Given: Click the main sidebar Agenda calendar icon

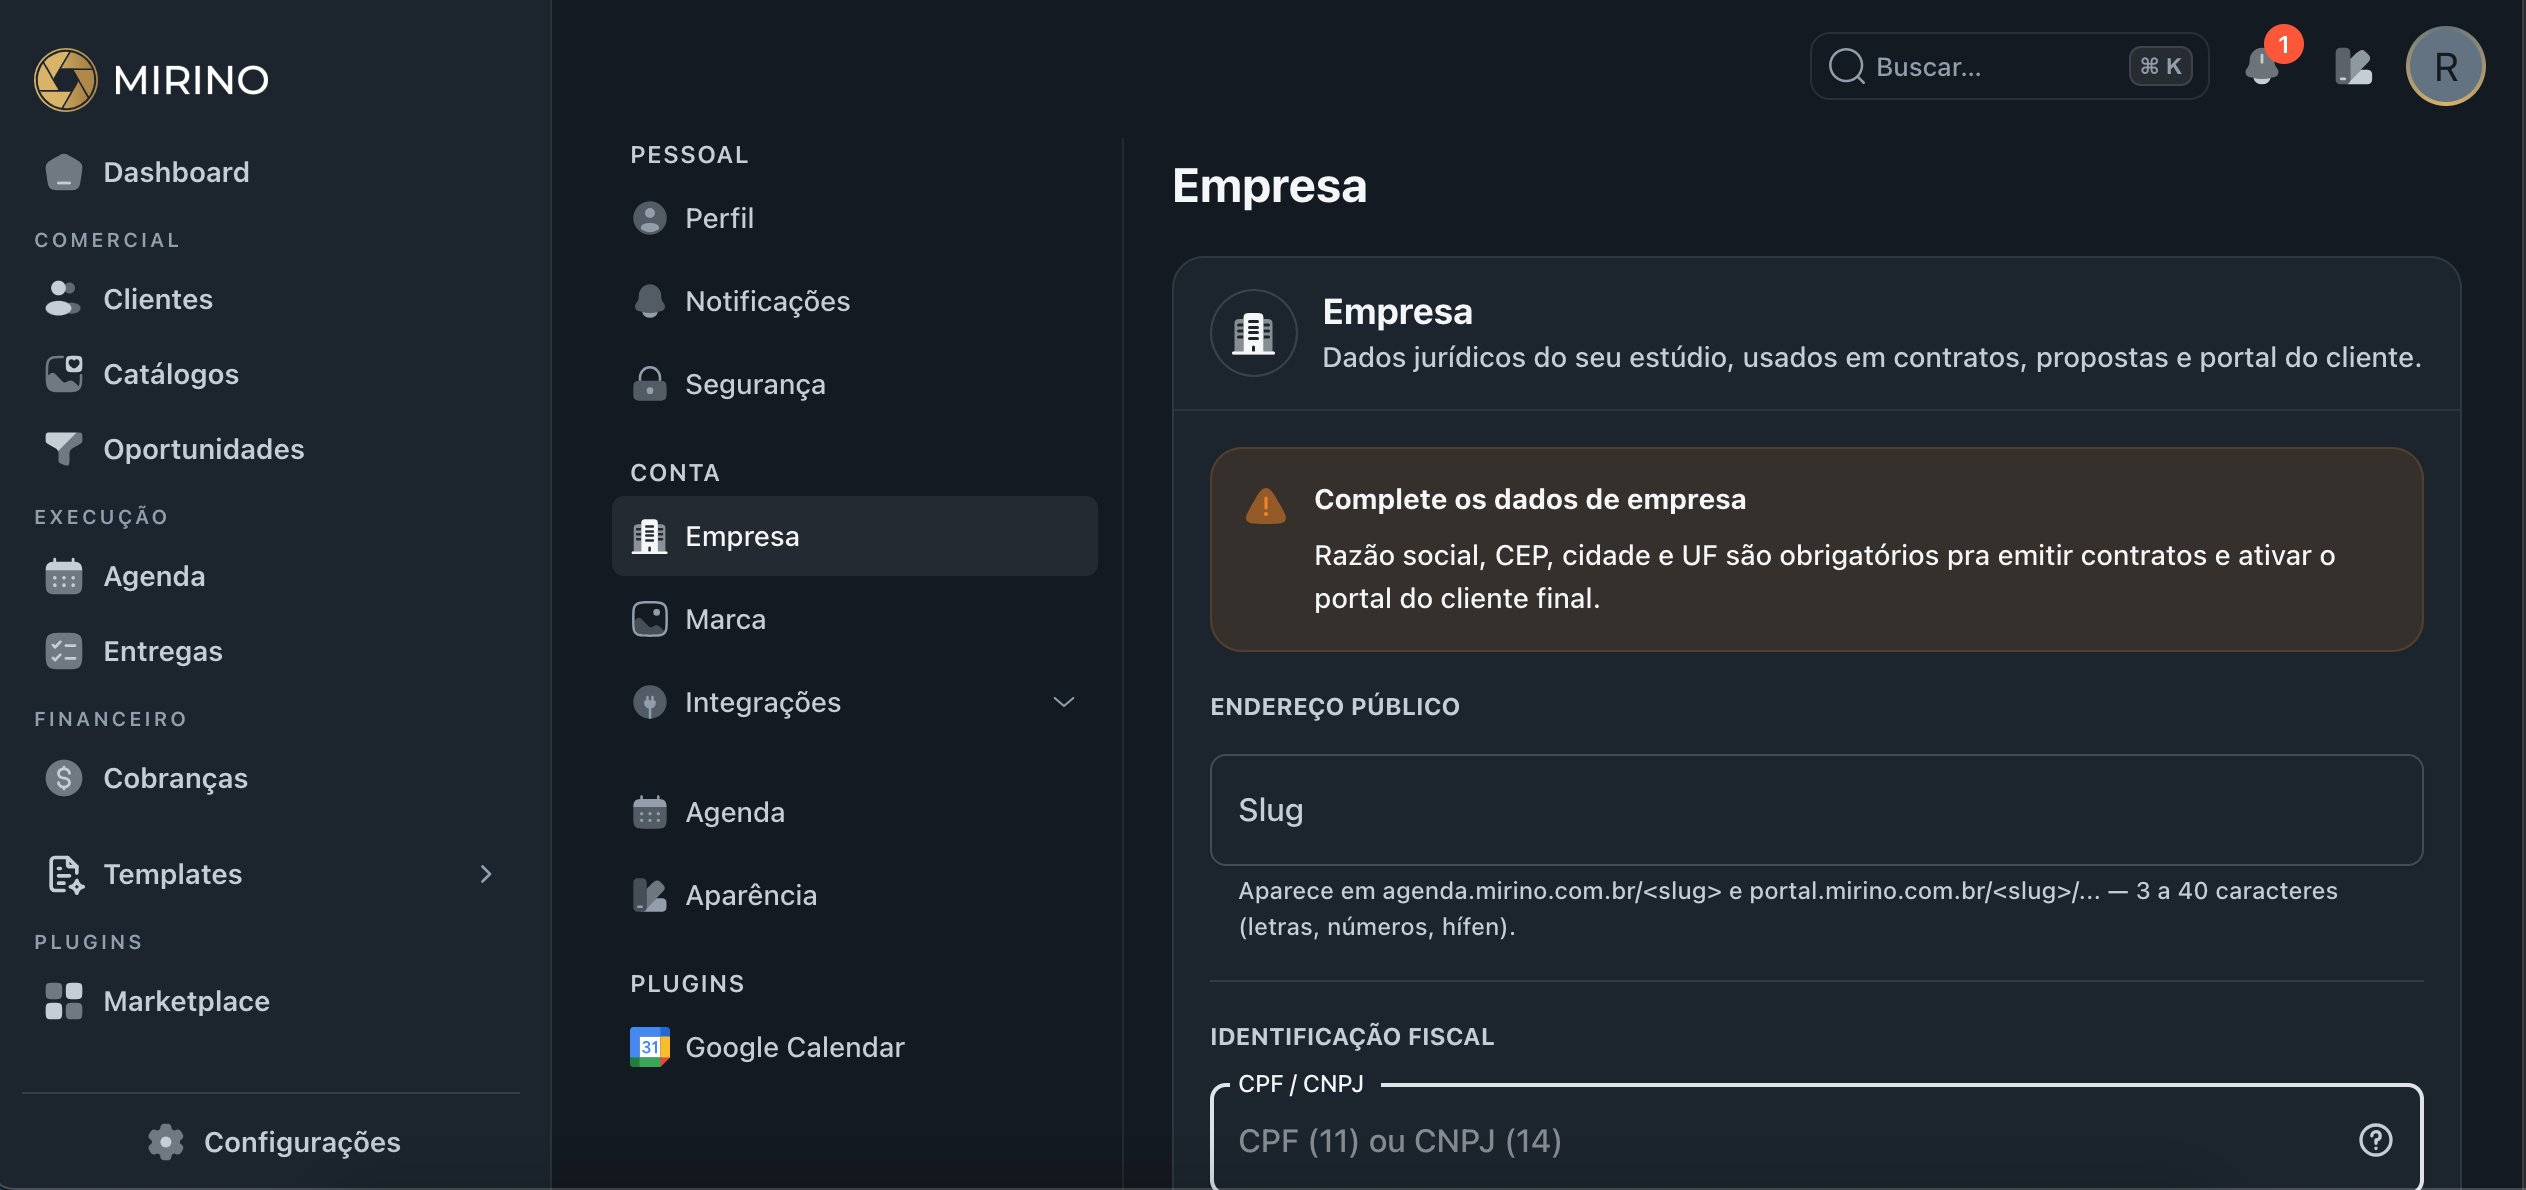Looking at the screenshot, I should pos(64,576).
